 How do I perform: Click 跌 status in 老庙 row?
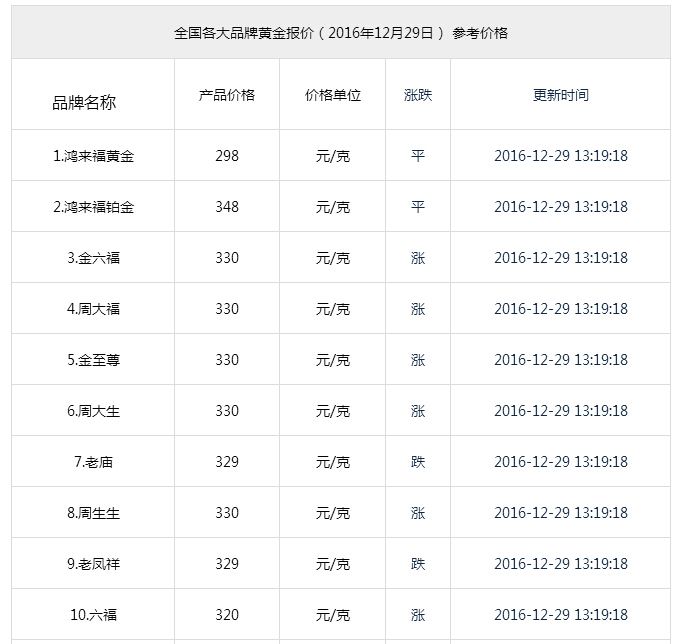coord(418,462)
